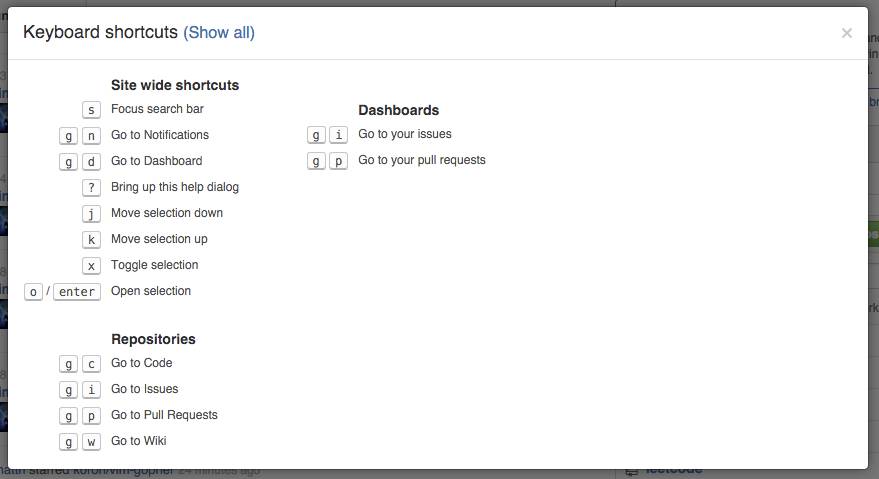This screenshot has height=479, width=879.
Task: Click the 'j' key for Move selection down
Action: 91,214
